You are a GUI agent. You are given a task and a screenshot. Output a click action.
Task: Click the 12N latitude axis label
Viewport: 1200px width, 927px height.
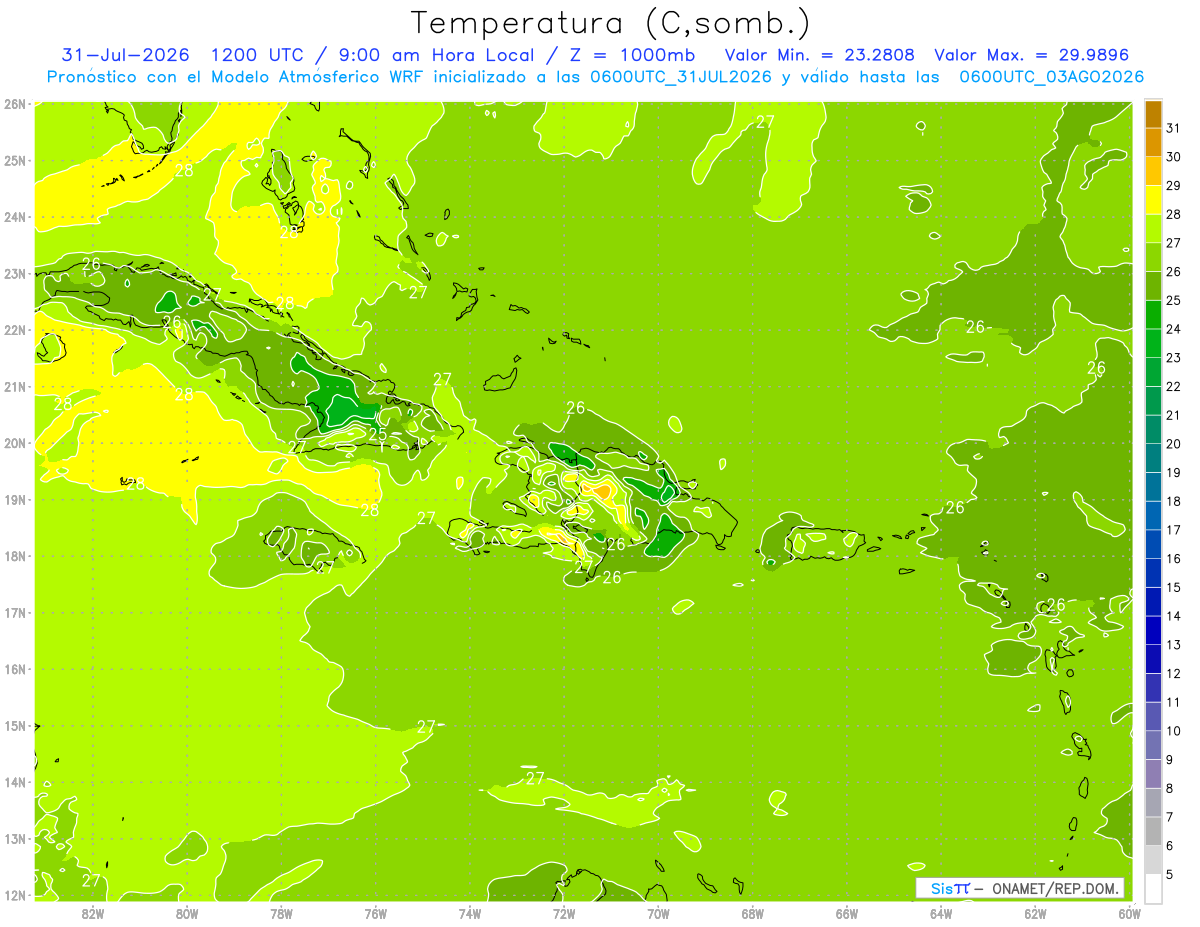tap(14, 895)
